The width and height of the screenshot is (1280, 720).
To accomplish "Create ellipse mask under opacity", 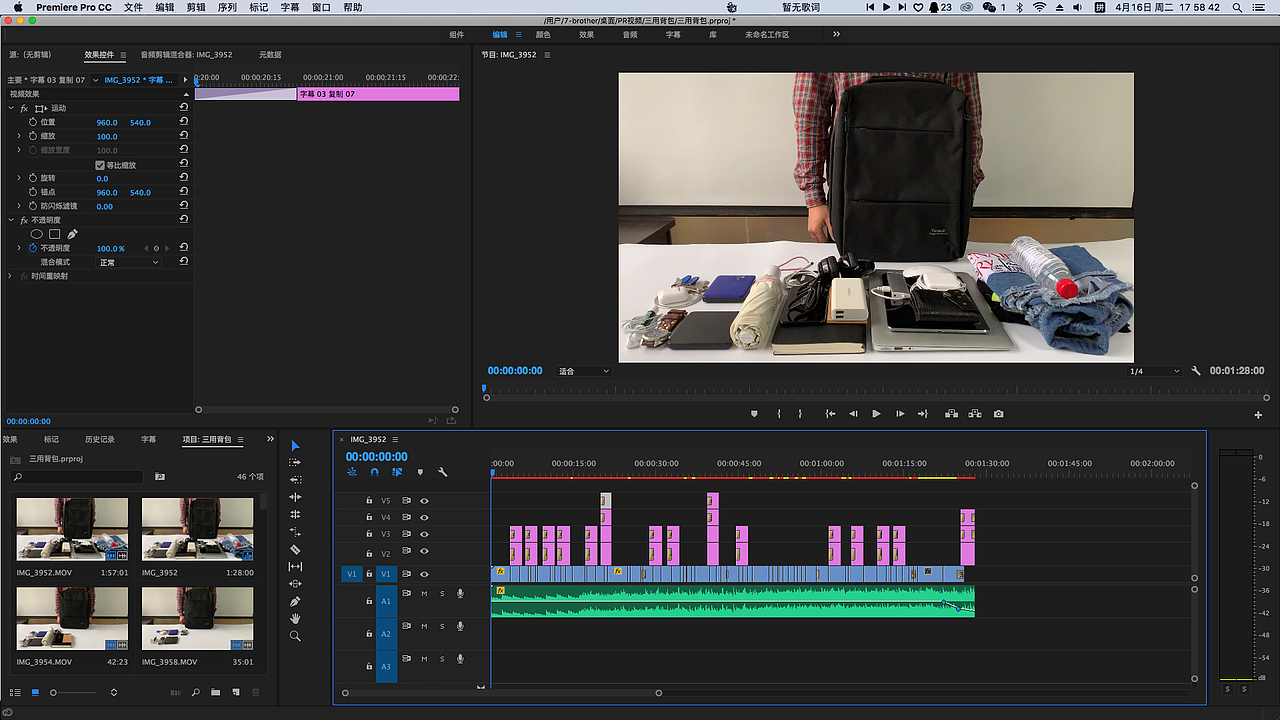I will 37,234.
